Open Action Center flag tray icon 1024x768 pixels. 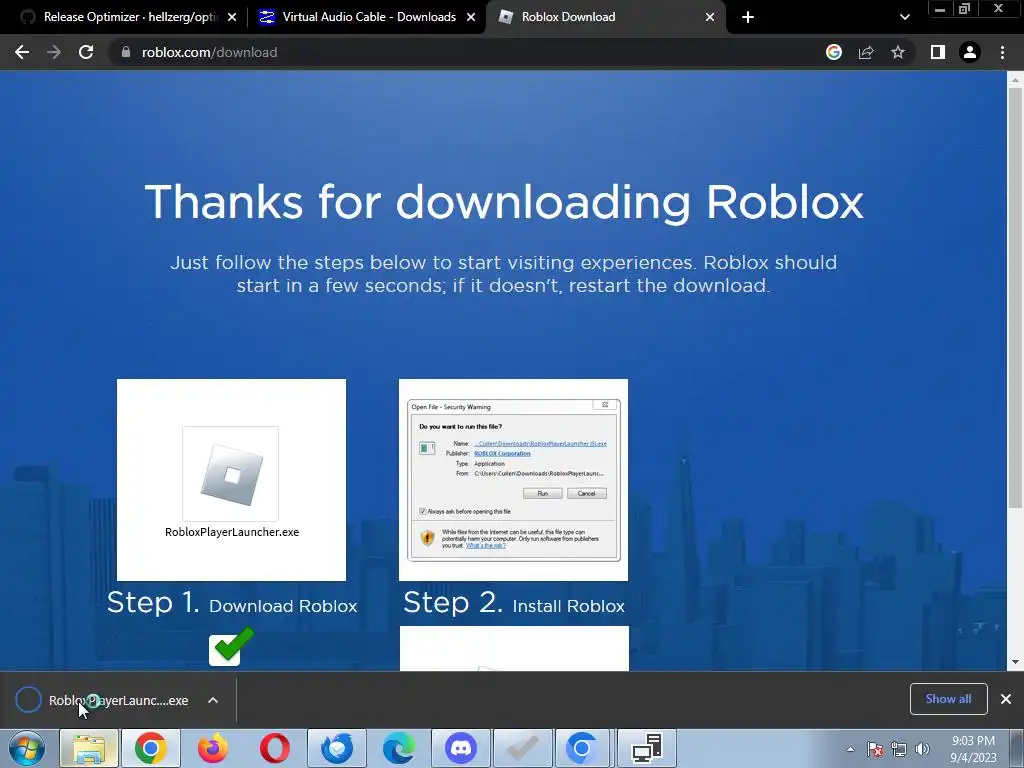[875, 750]
